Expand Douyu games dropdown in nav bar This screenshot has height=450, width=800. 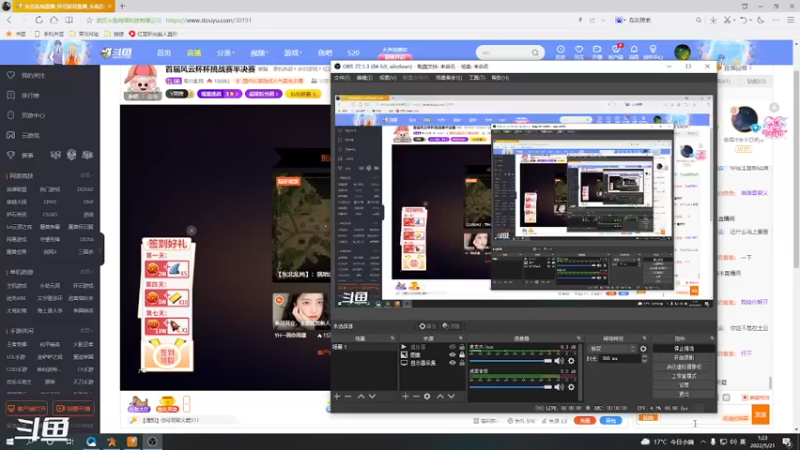pyautogui.click(x=293, y=53)
